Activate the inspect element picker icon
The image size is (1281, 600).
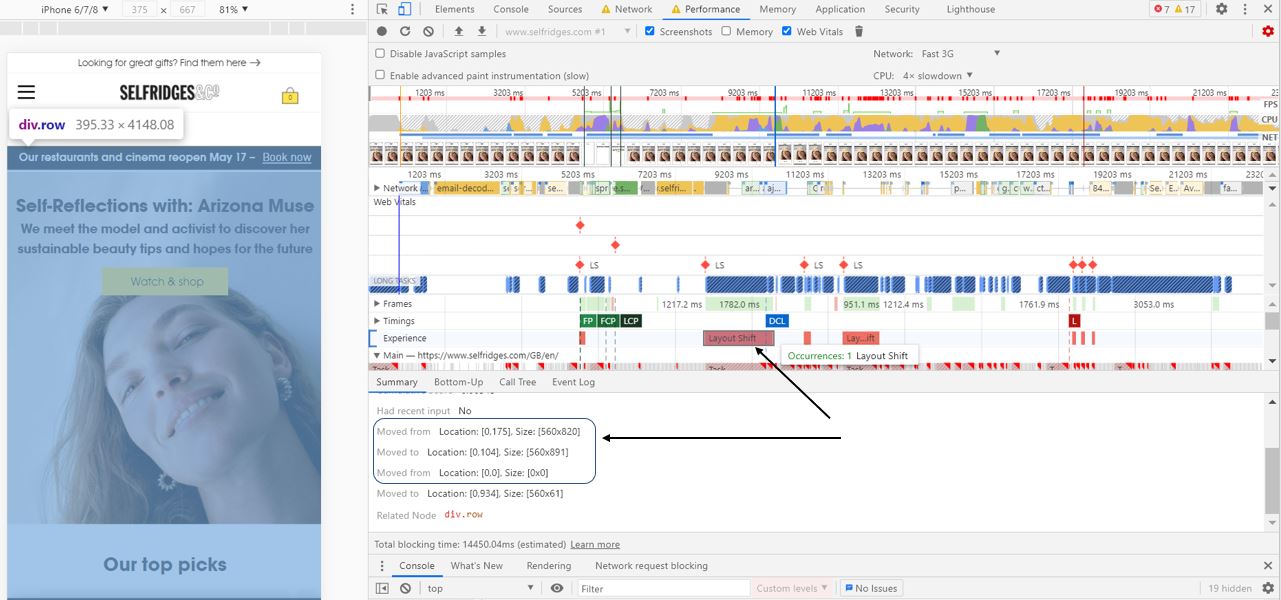click(382, 9)
